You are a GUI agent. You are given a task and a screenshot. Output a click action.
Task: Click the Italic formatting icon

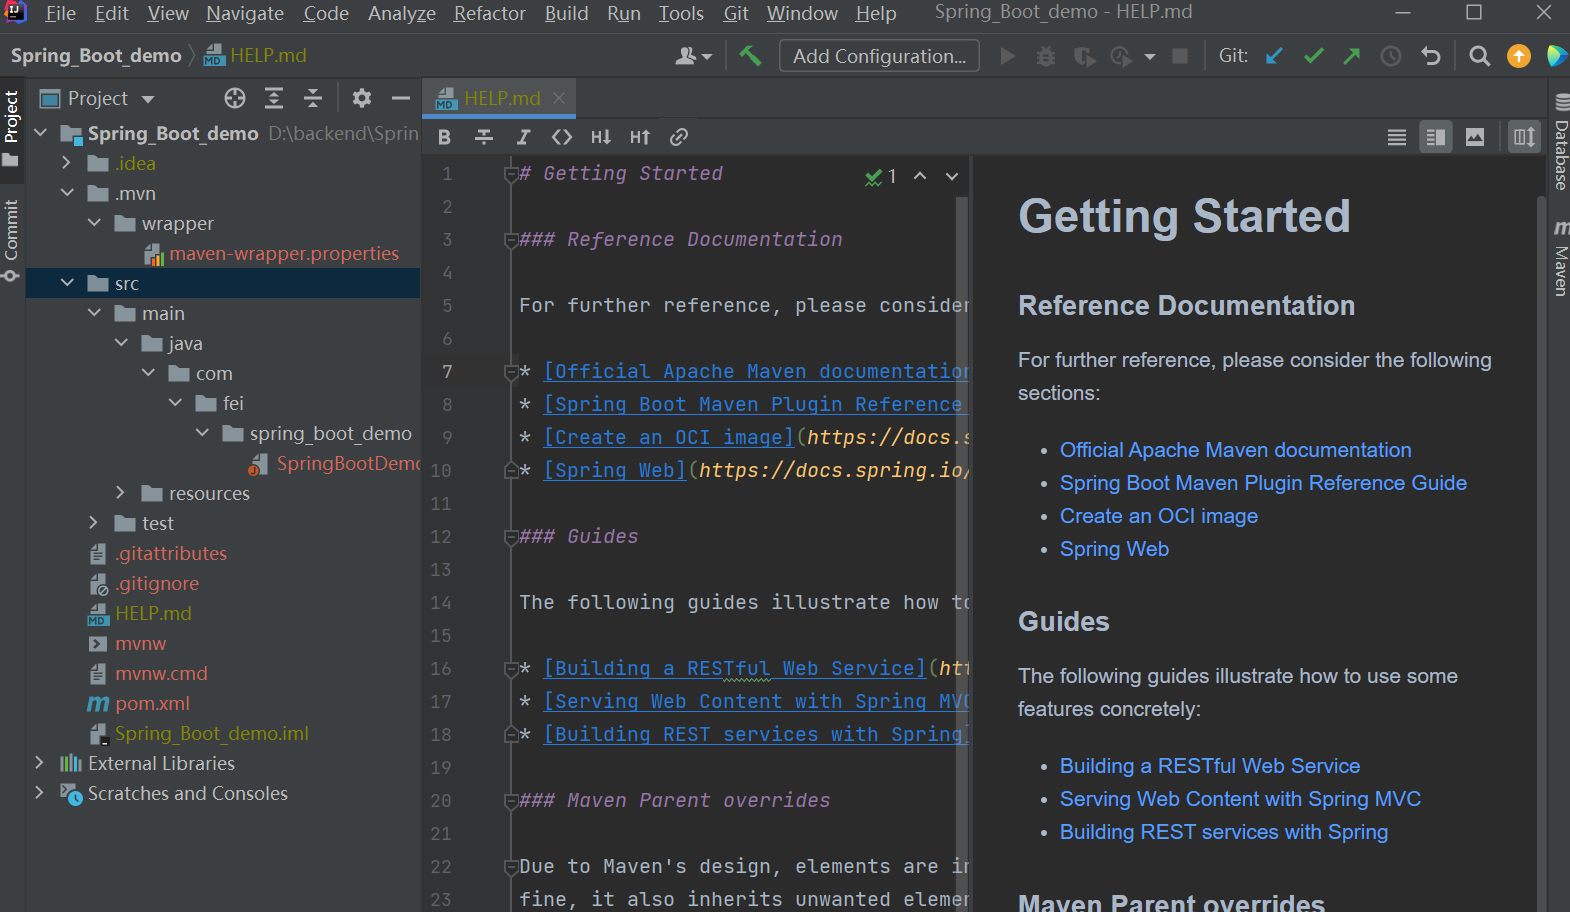click(523, 137)
